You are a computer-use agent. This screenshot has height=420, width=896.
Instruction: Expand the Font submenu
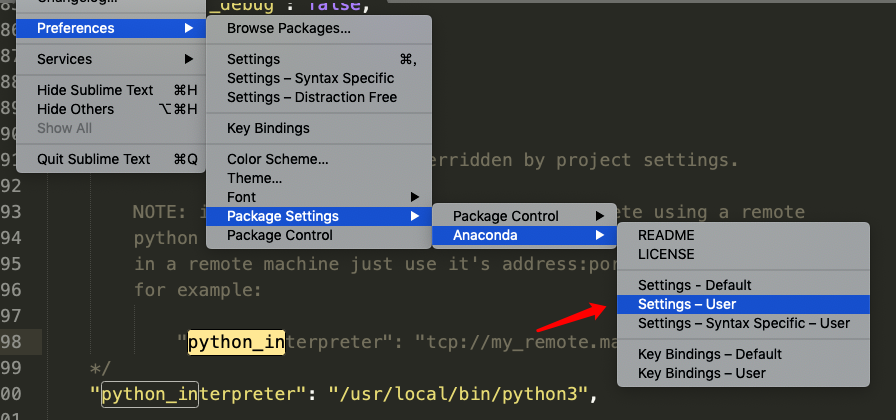pos(318,197)
